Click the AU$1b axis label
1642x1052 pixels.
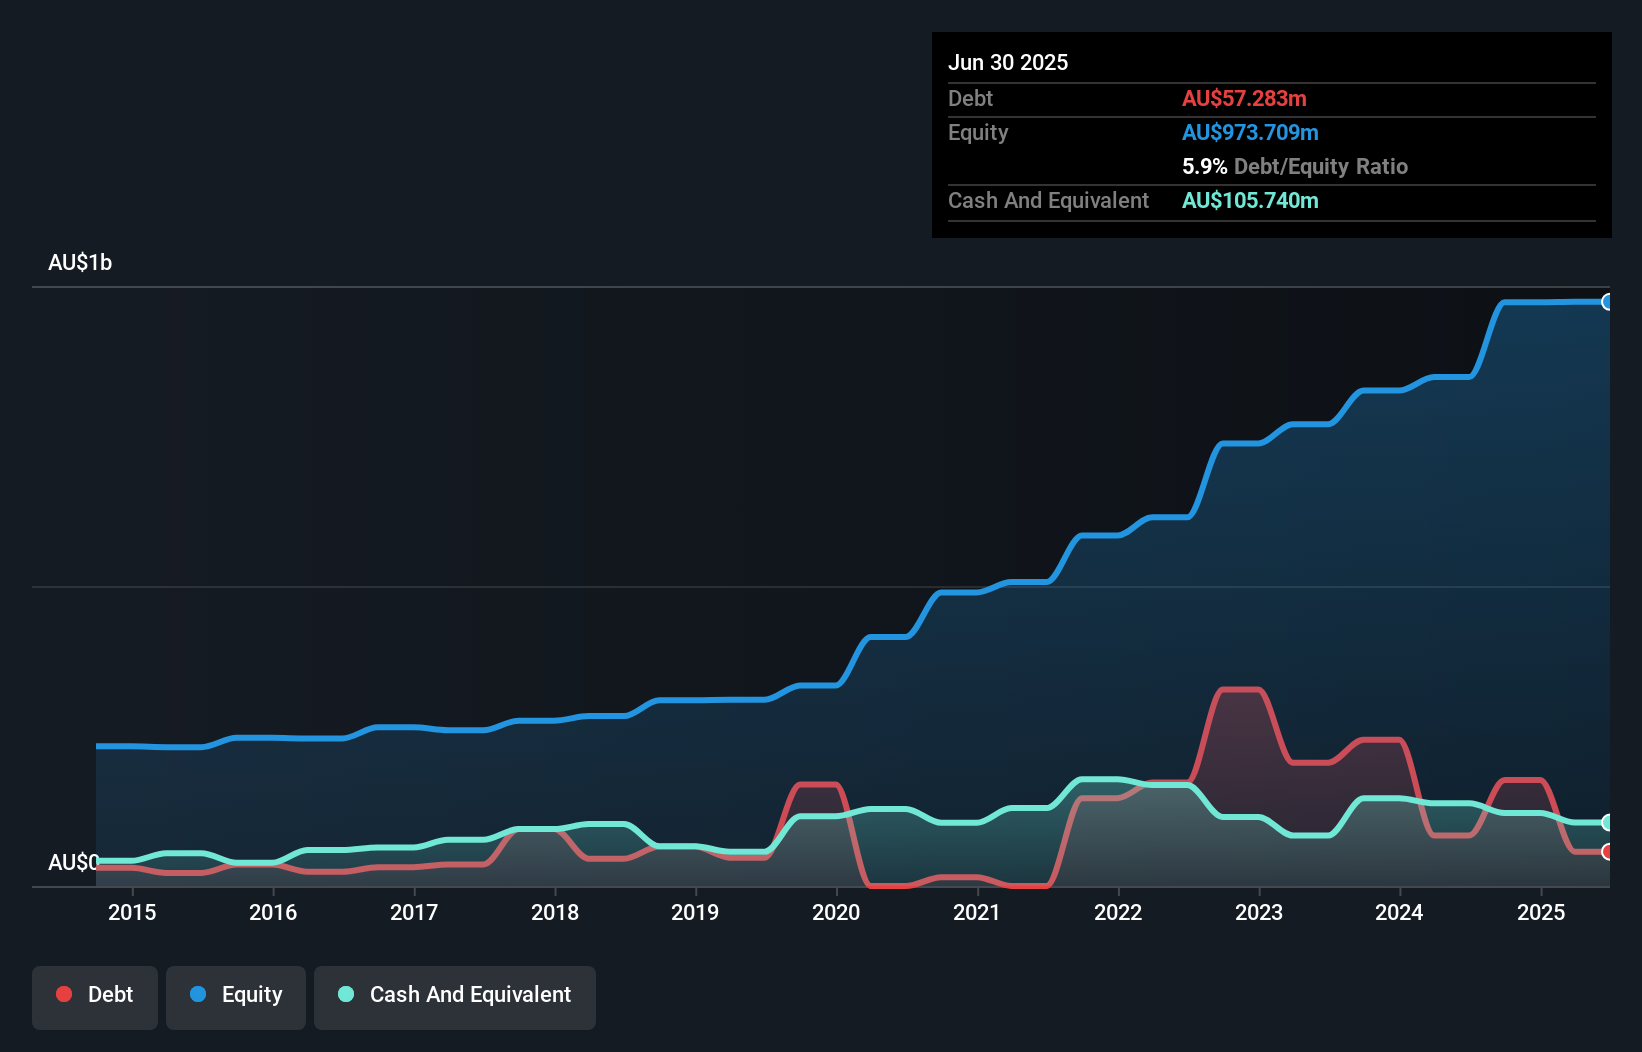(80, 262)
